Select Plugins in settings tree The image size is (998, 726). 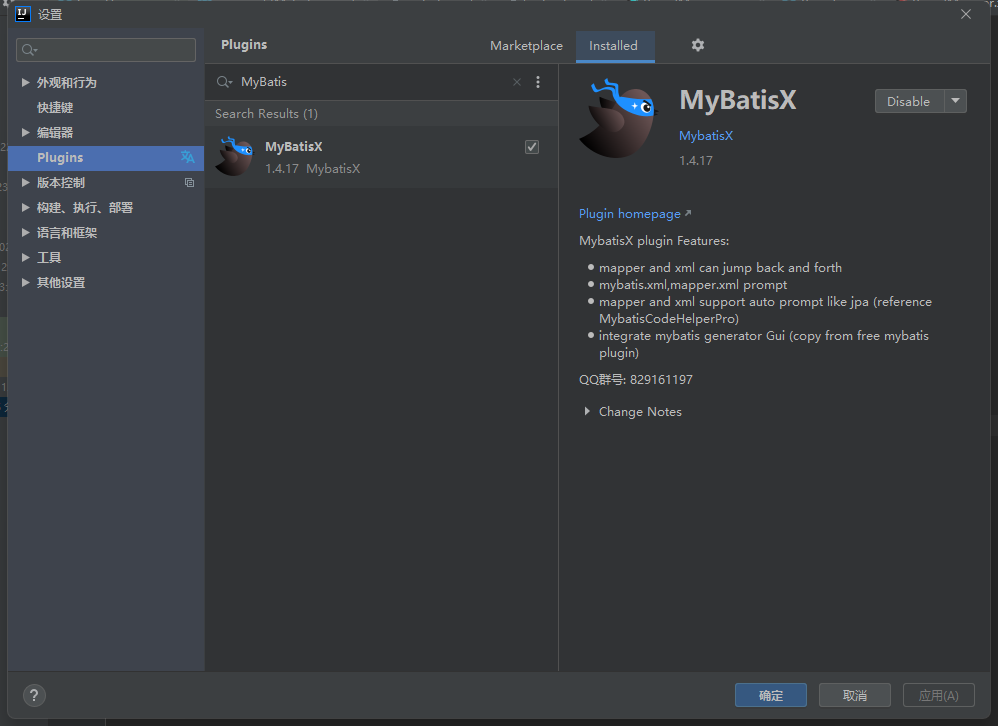(106, 158)
